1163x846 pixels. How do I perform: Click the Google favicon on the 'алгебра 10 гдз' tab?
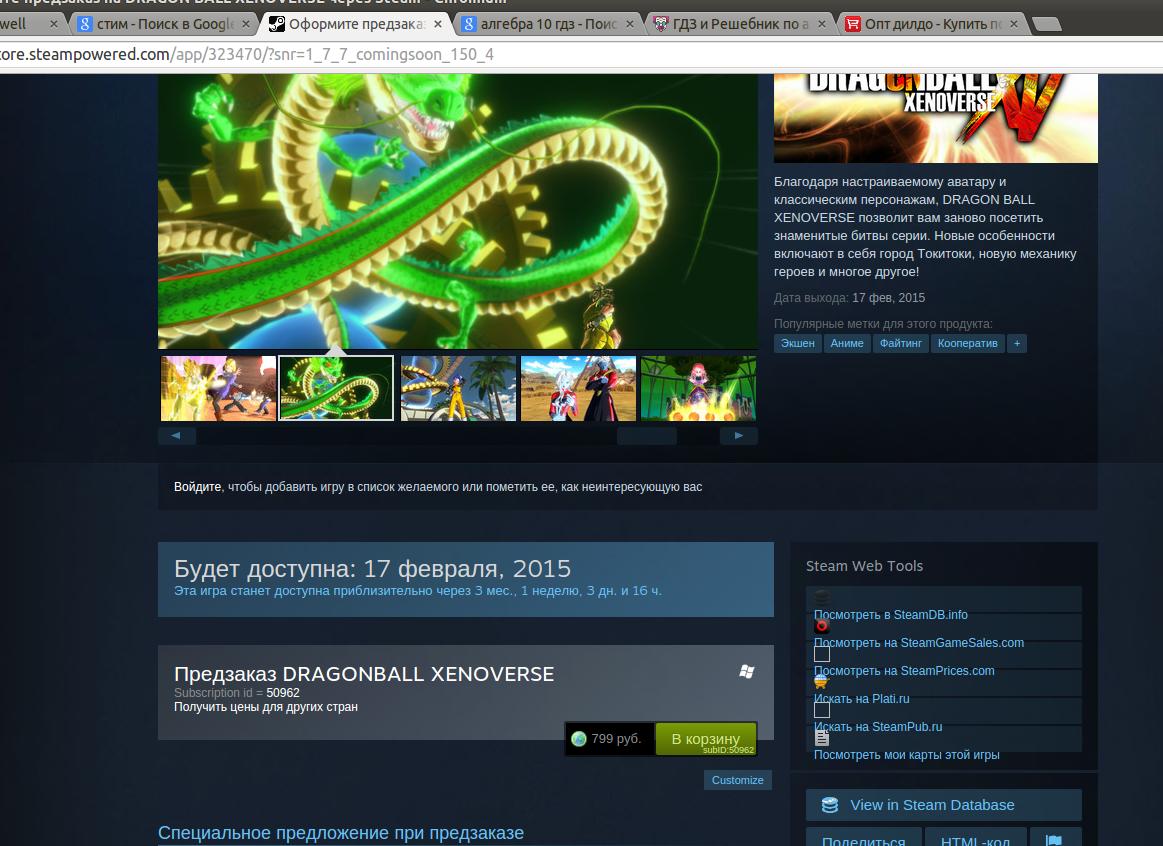coord(468,24)
